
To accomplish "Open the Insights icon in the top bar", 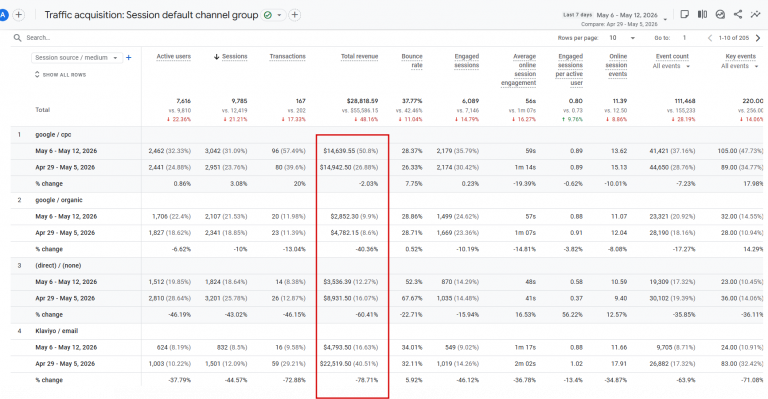I will point(720,14).
